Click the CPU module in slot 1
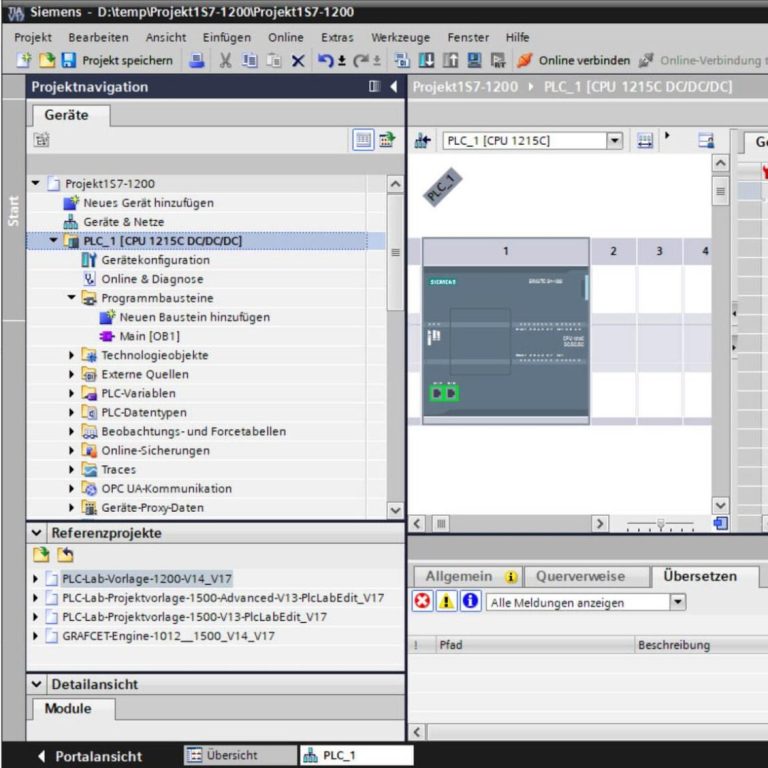The width and height of the screenshot is (768, 768). (506, 341)
